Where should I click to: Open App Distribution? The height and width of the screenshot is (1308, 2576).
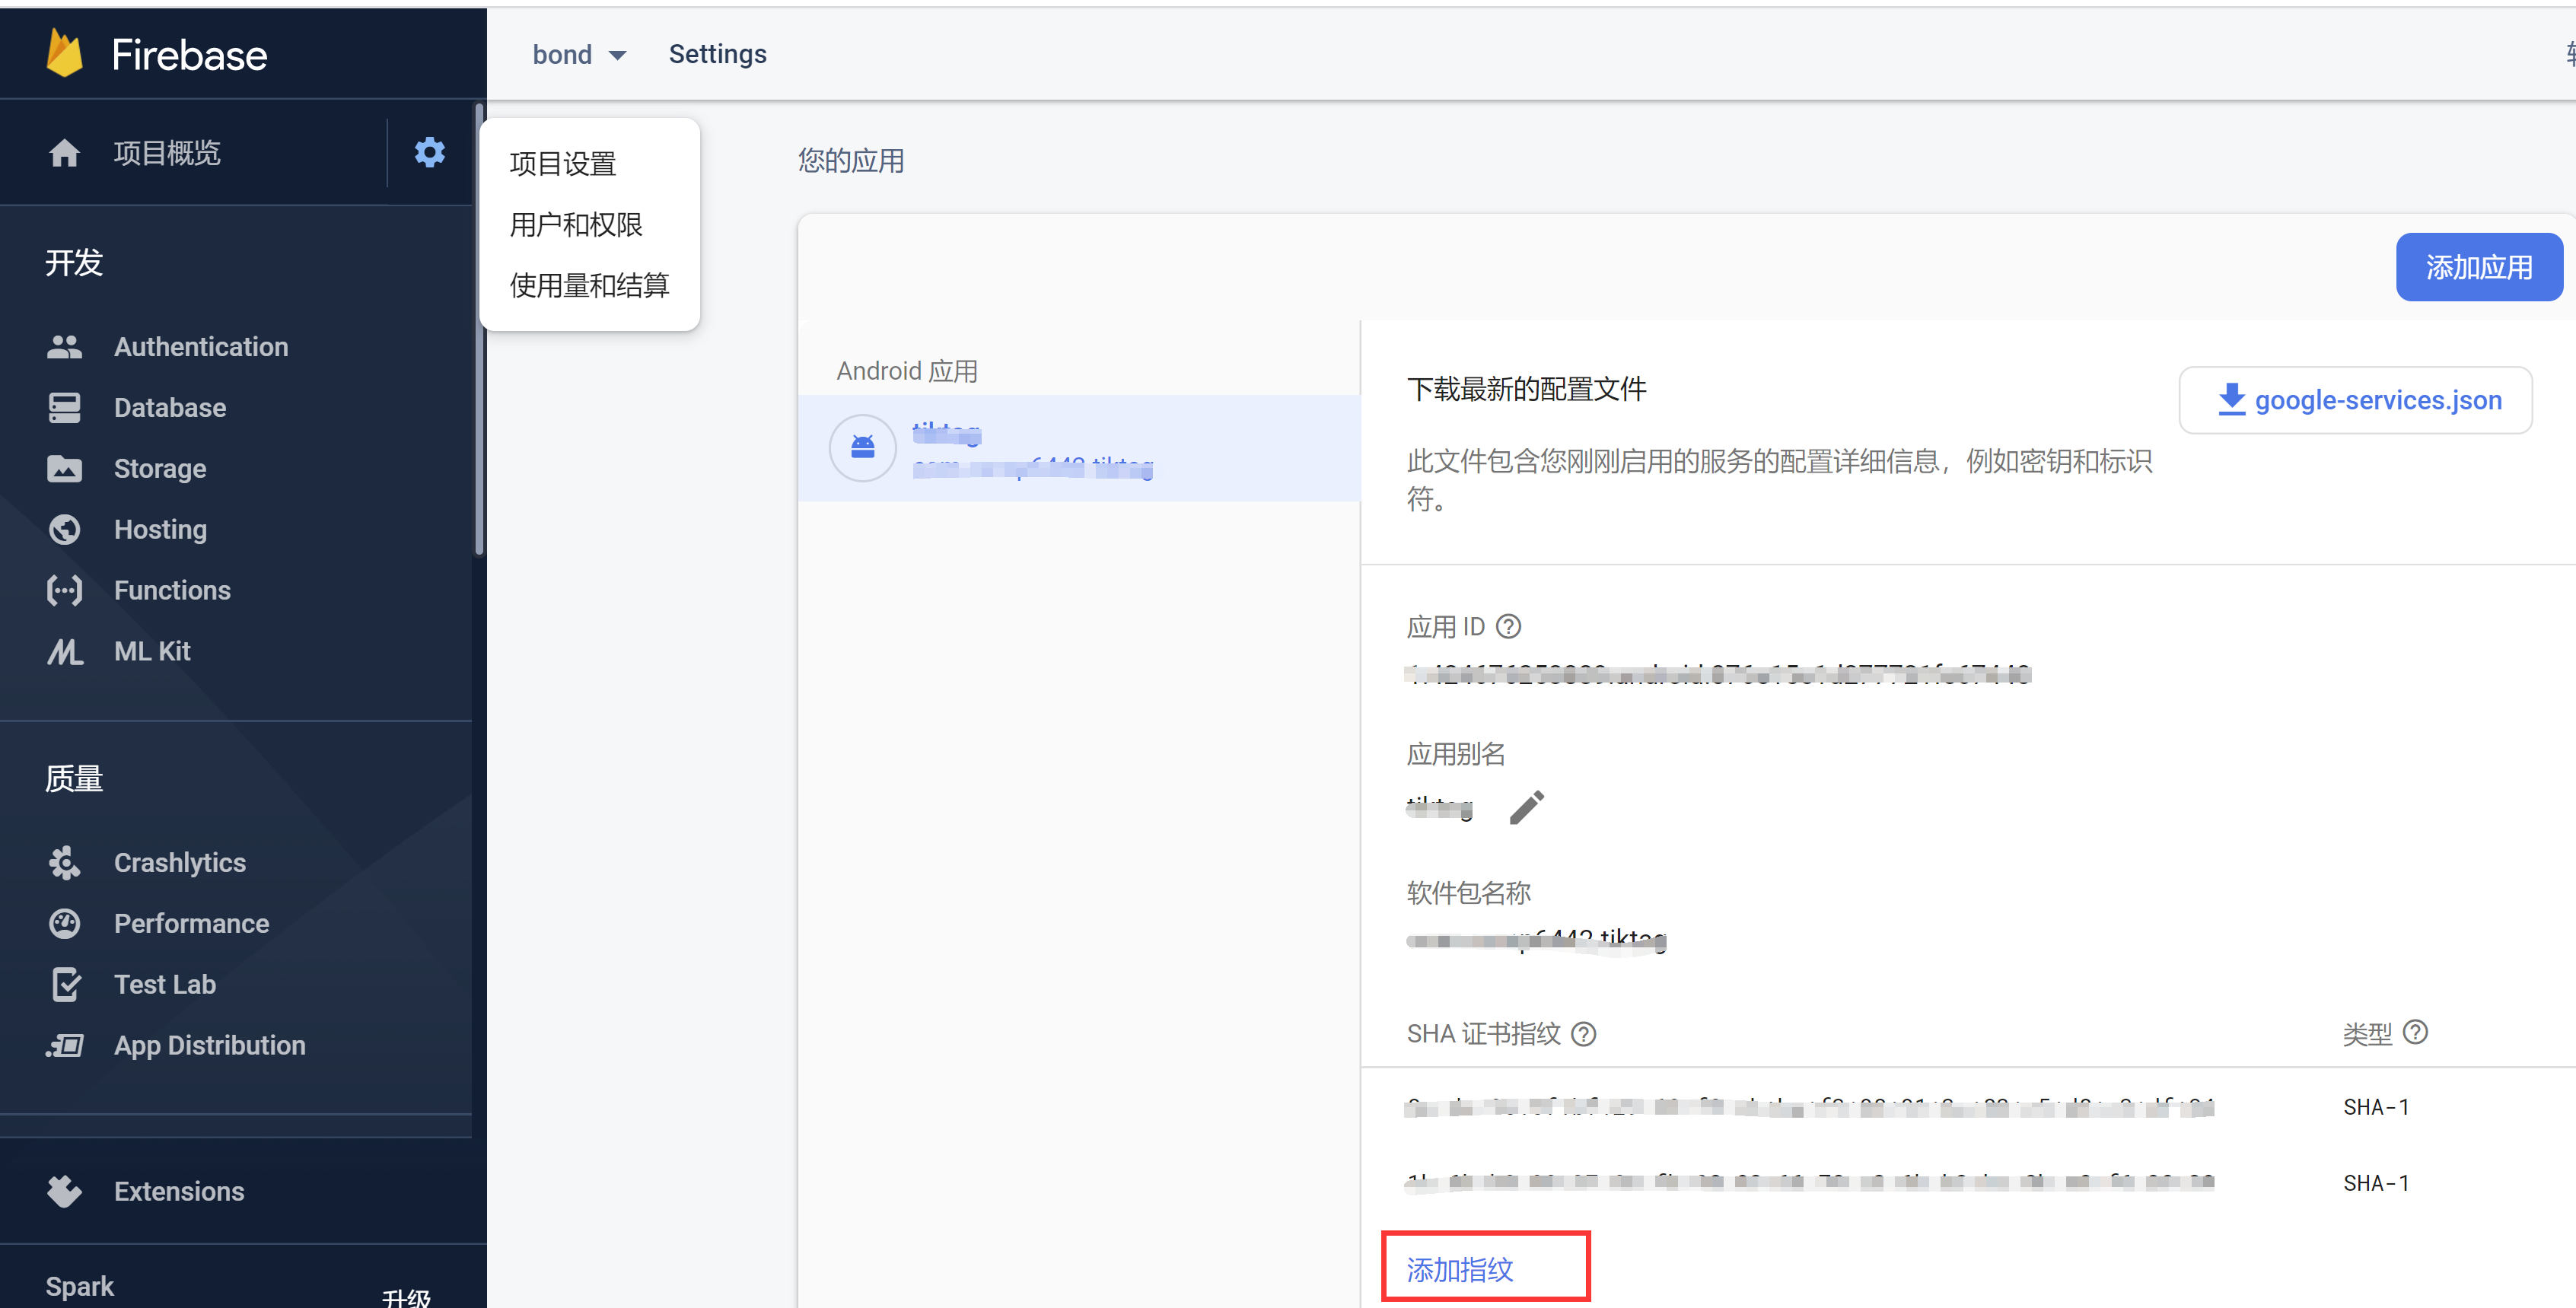[209, 1045]
